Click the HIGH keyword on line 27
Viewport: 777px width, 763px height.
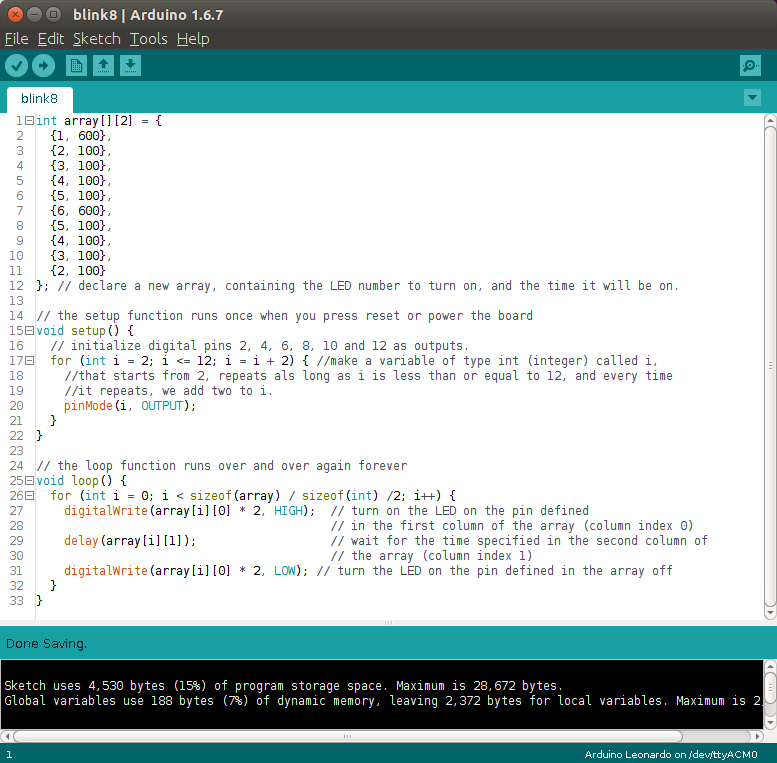(x=288, y=511)
